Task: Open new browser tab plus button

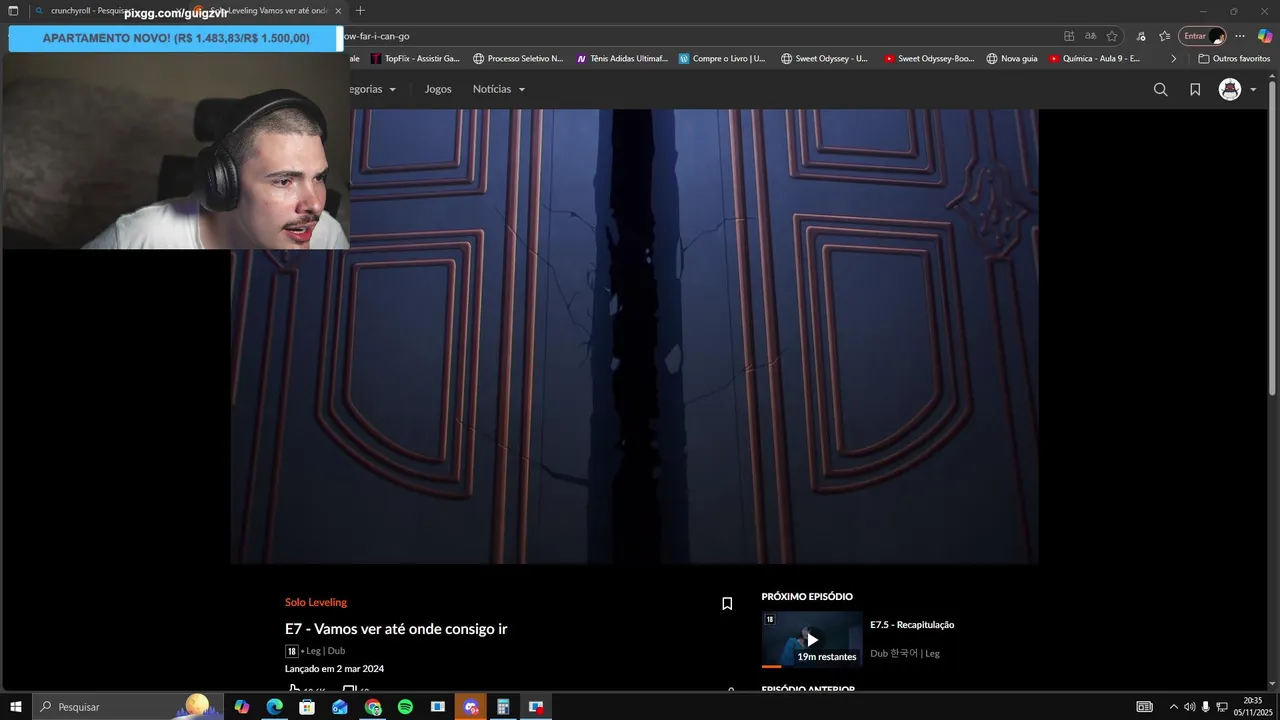Action: (x=360, y=11)
